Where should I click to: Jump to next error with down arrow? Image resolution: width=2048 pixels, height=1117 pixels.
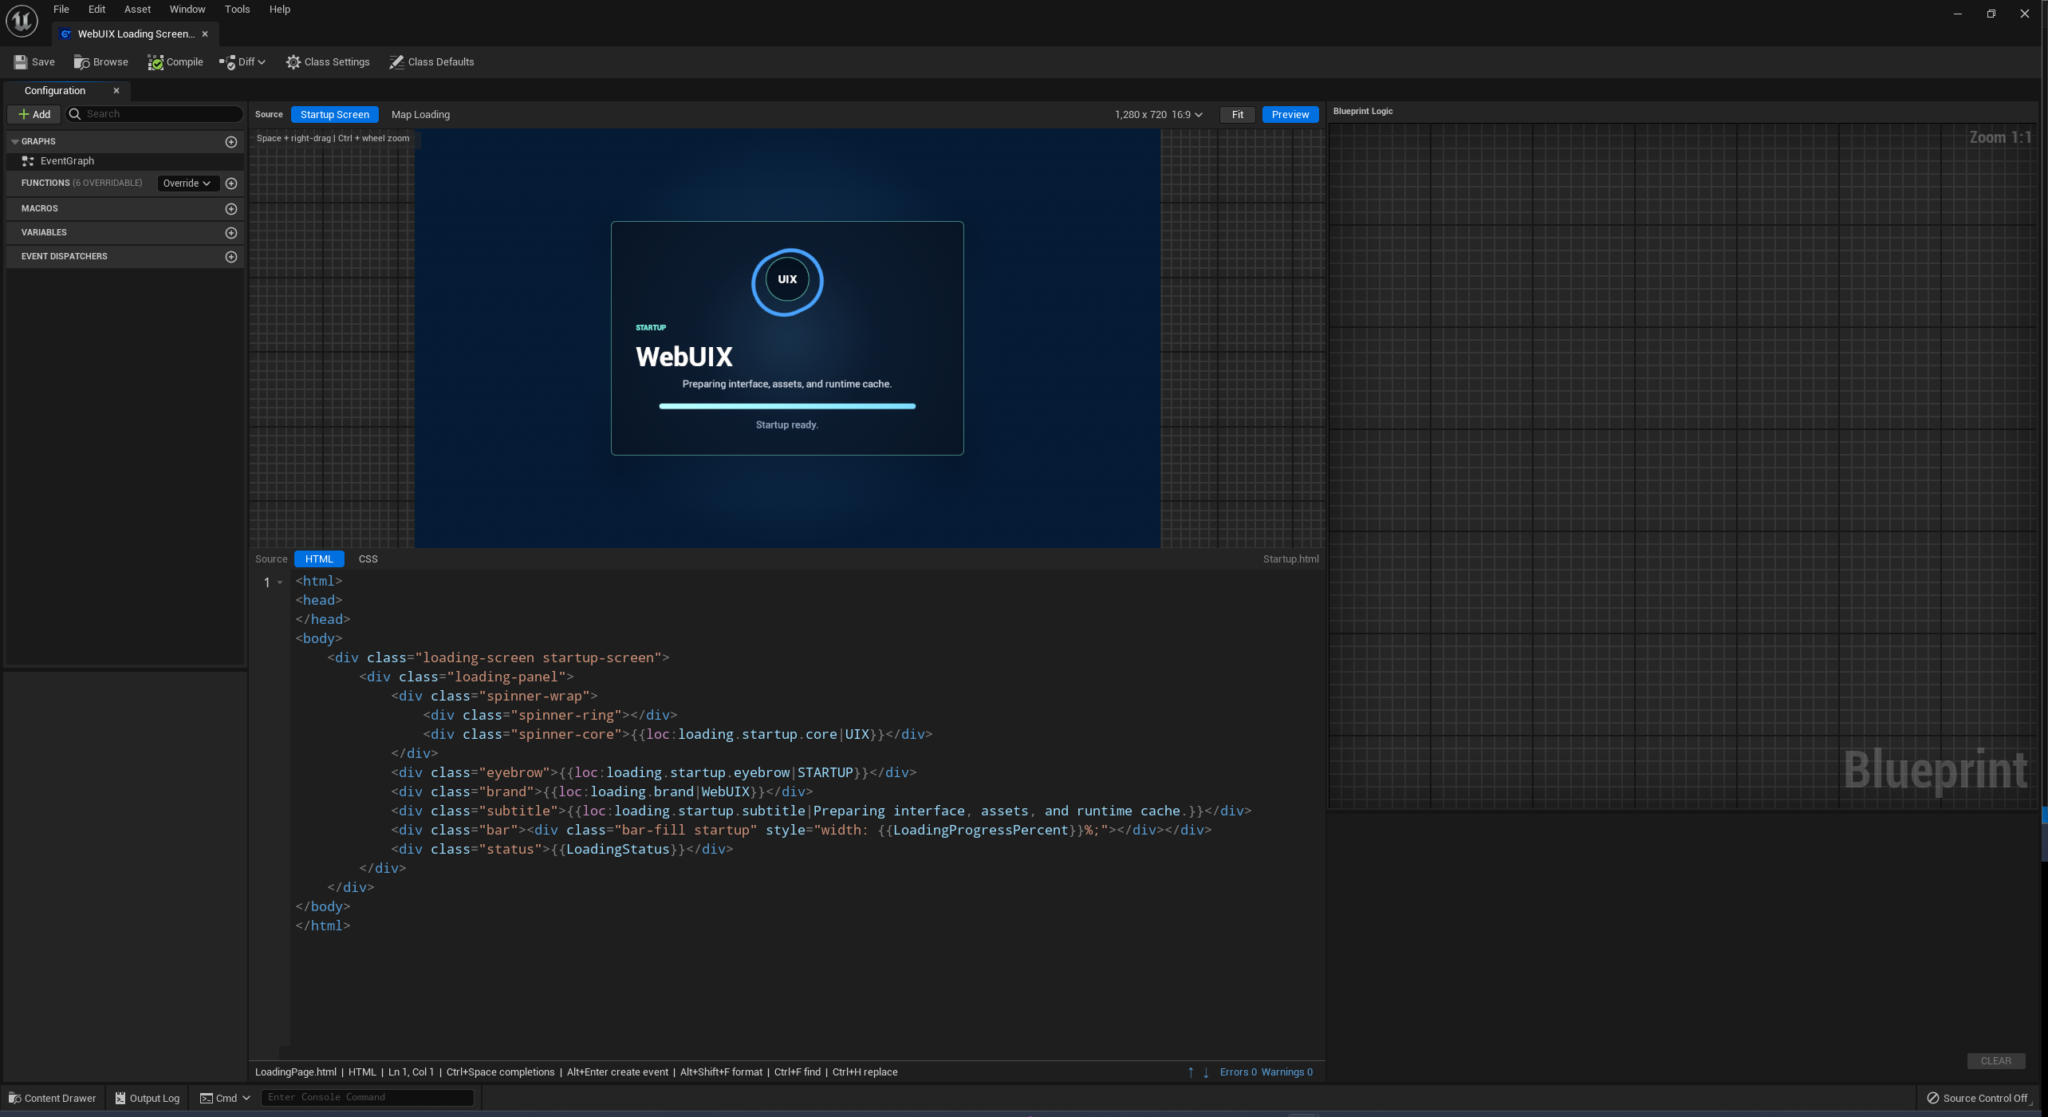[x=1206, y=1072]
